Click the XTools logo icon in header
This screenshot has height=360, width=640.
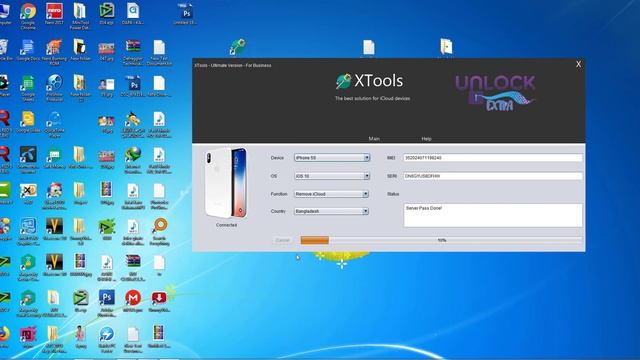(x=343, y=81)
